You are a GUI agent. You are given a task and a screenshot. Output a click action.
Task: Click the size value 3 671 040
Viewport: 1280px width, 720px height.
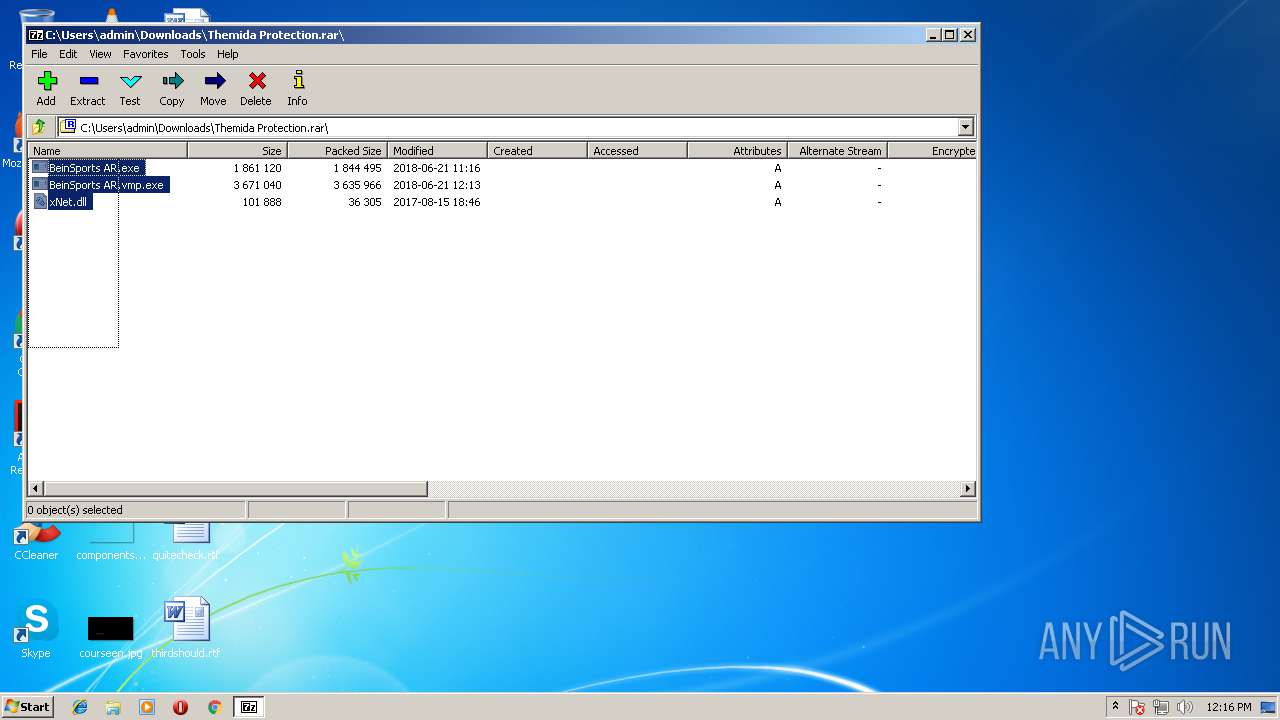click(x=257, y=185)
